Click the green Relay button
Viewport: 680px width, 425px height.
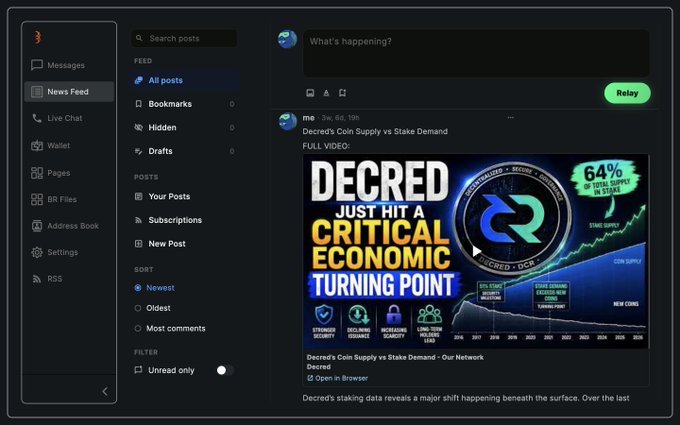point(627,93)
